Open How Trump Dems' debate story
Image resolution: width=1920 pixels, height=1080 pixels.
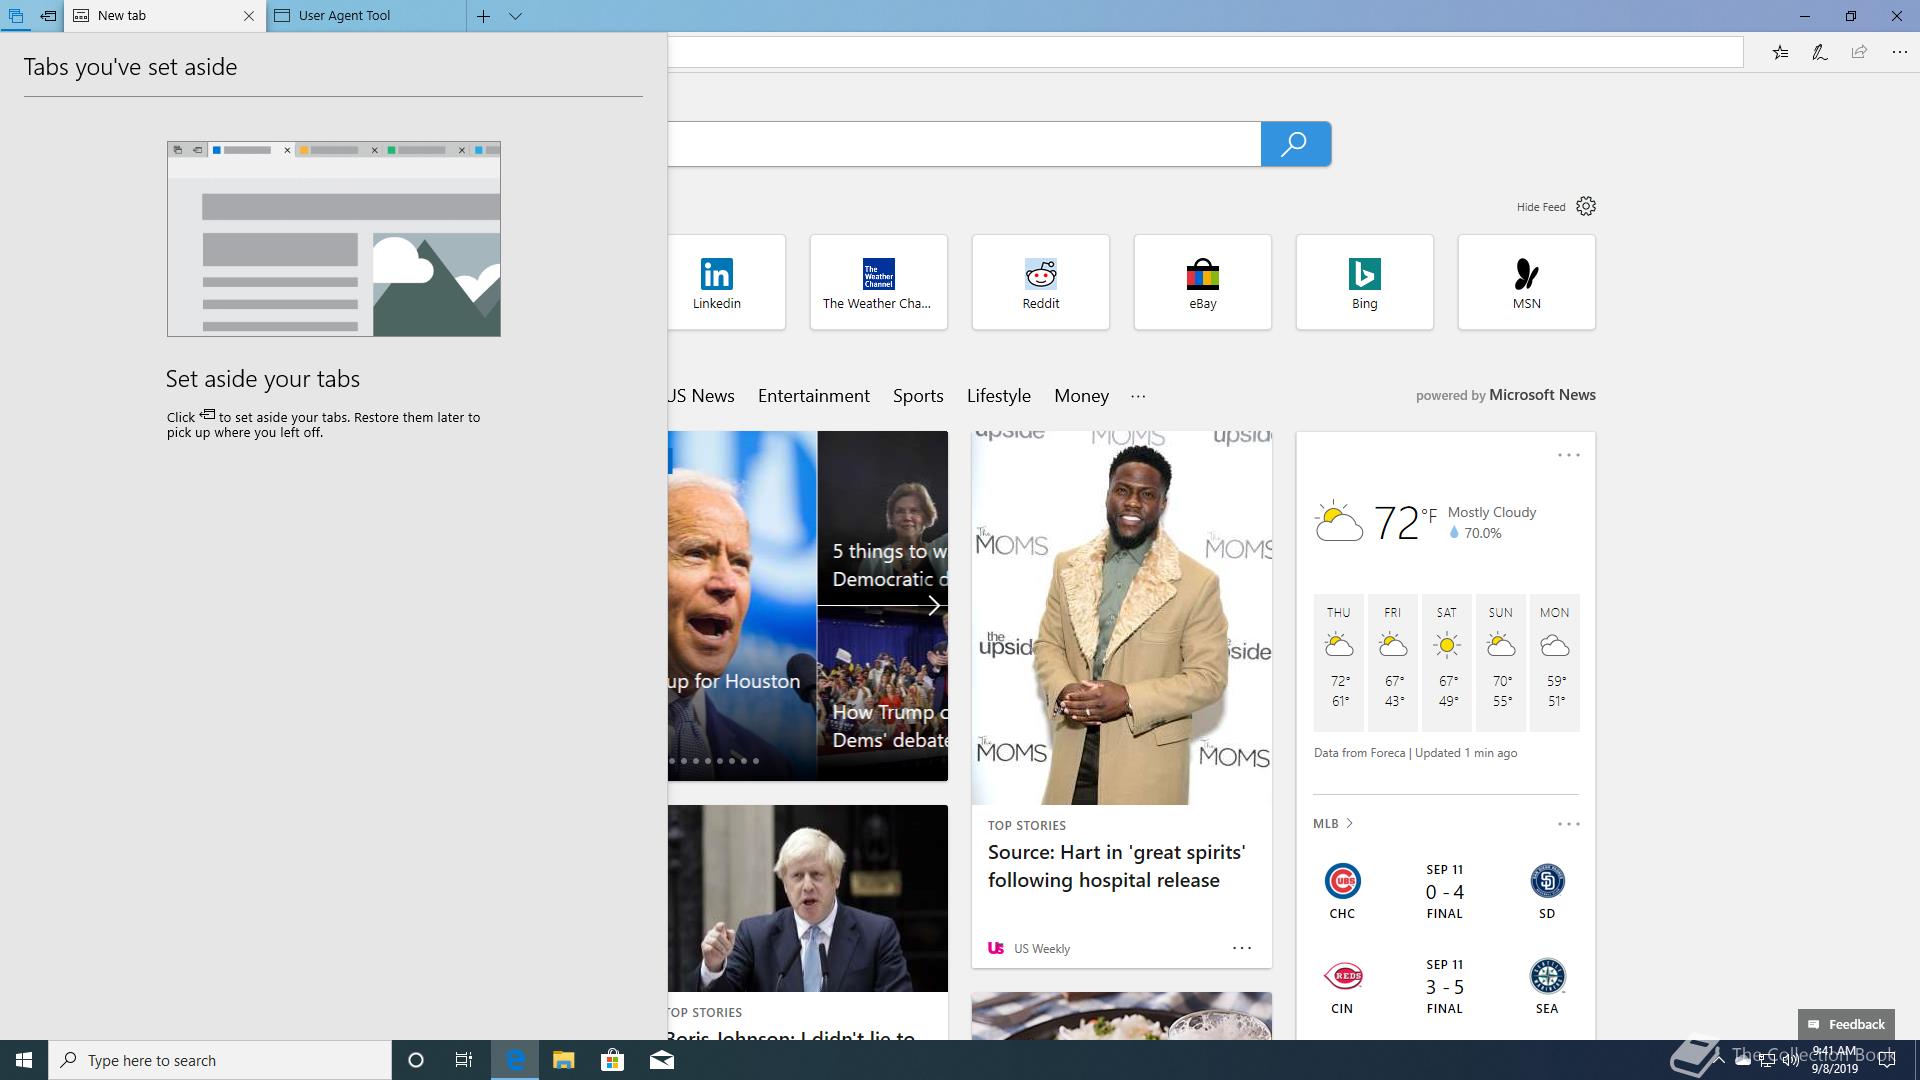tap(882, 693)
